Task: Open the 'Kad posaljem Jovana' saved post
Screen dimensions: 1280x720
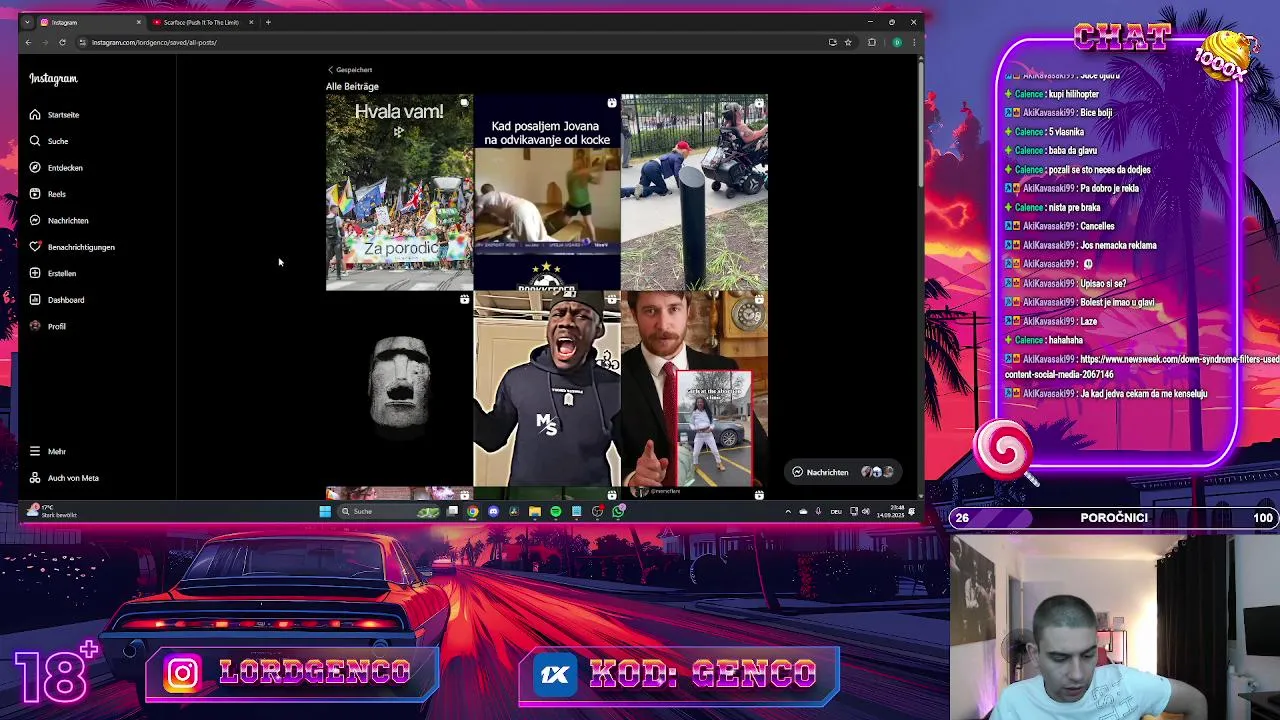Action: pos(547,192)
